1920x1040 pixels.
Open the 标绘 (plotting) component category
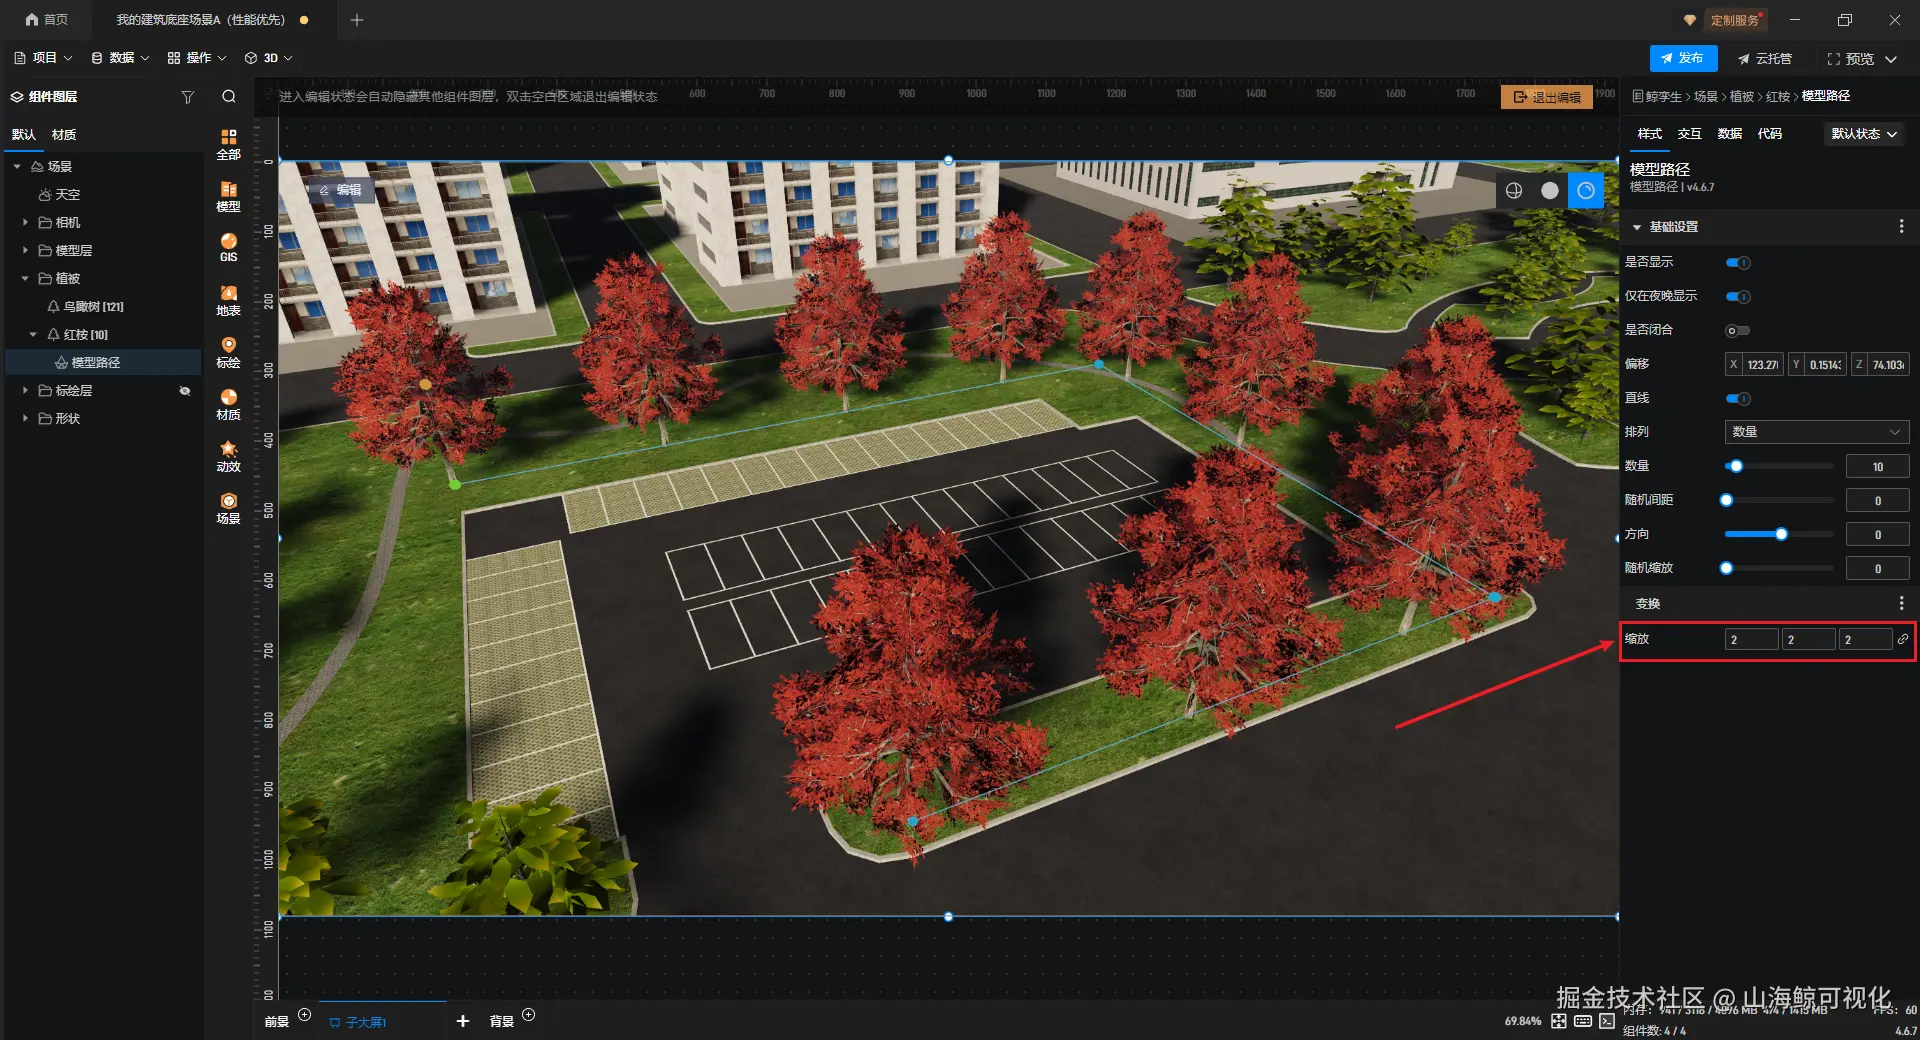click(229, 352)
